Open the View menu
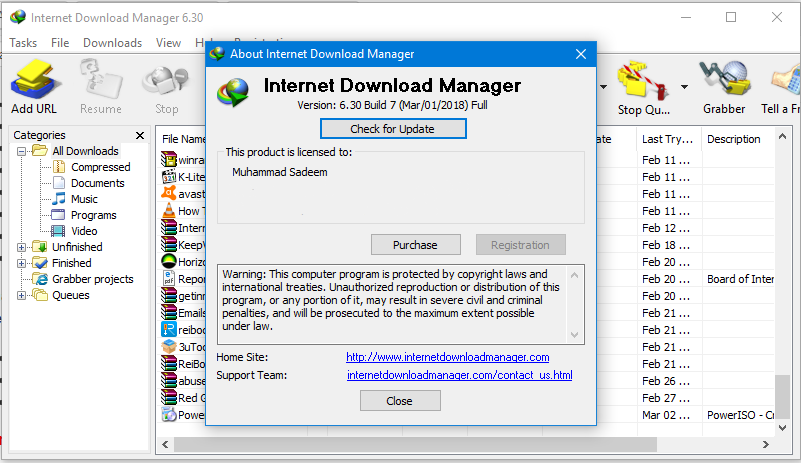This screenshot has height=475, width=801. tap(168, 43)
